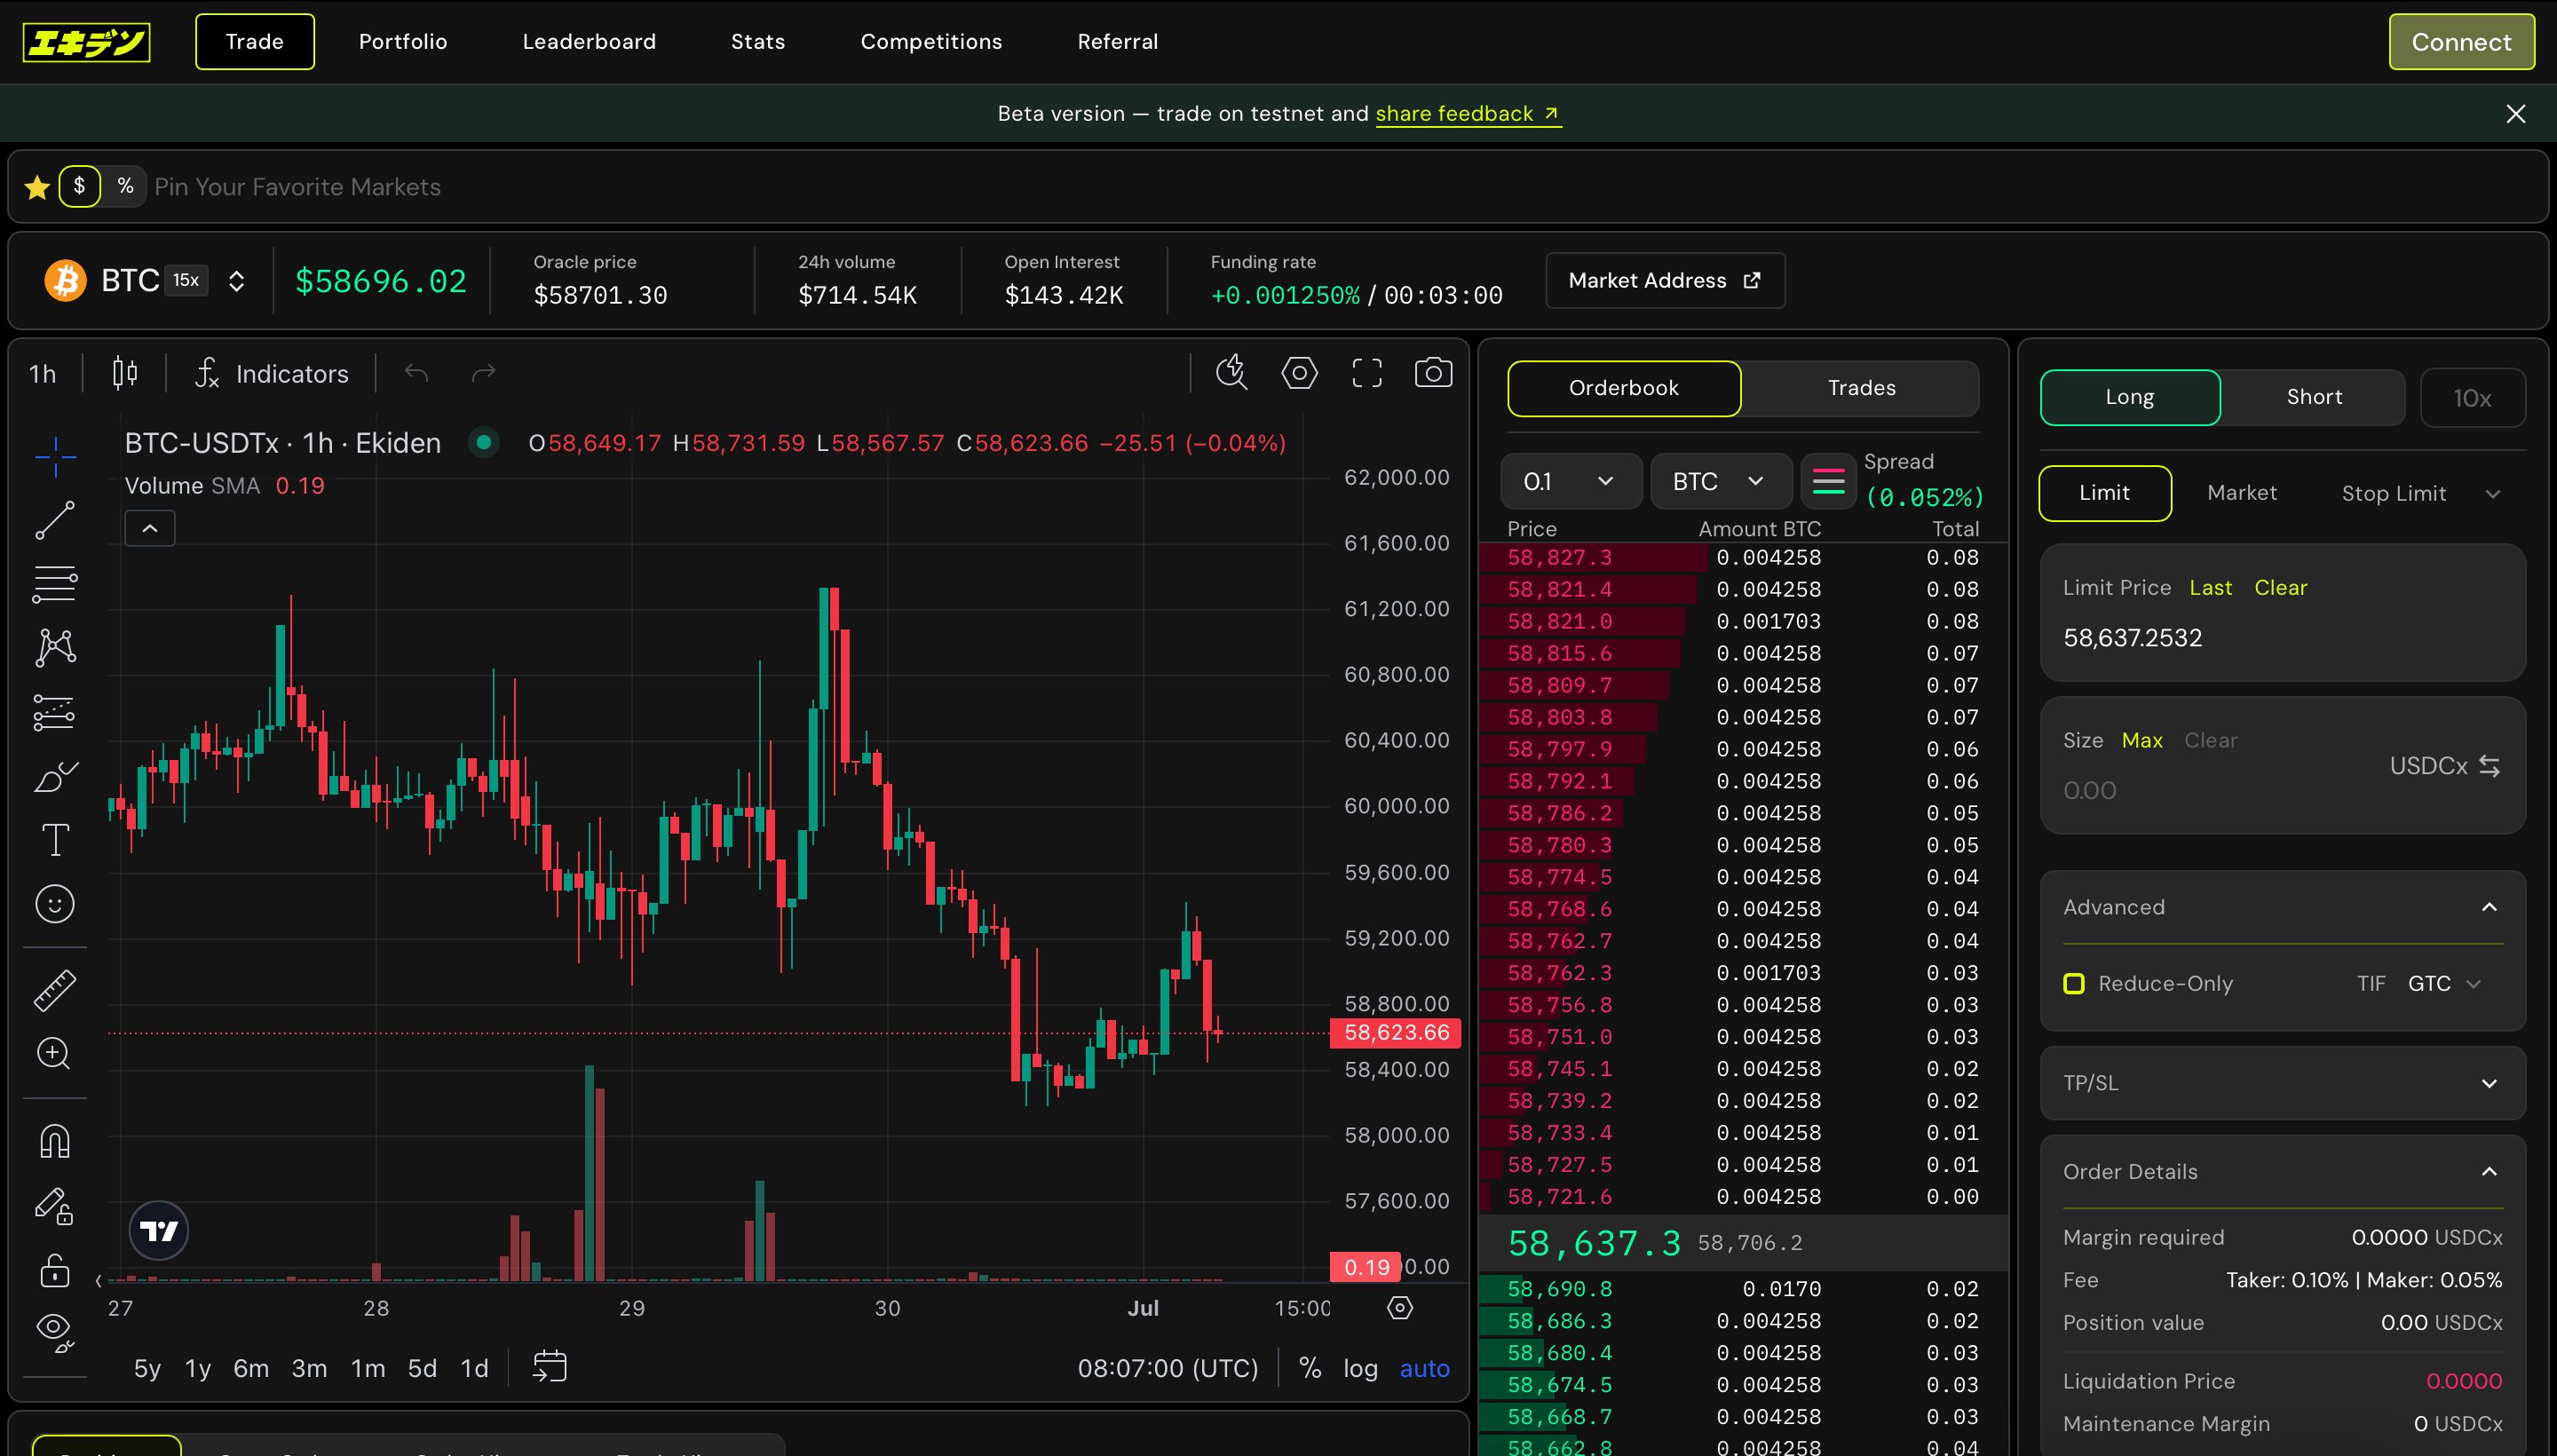Viewport: 2557px width, 1456px height.
Task: Open the candle chart style selector
Action: point(125,373)
